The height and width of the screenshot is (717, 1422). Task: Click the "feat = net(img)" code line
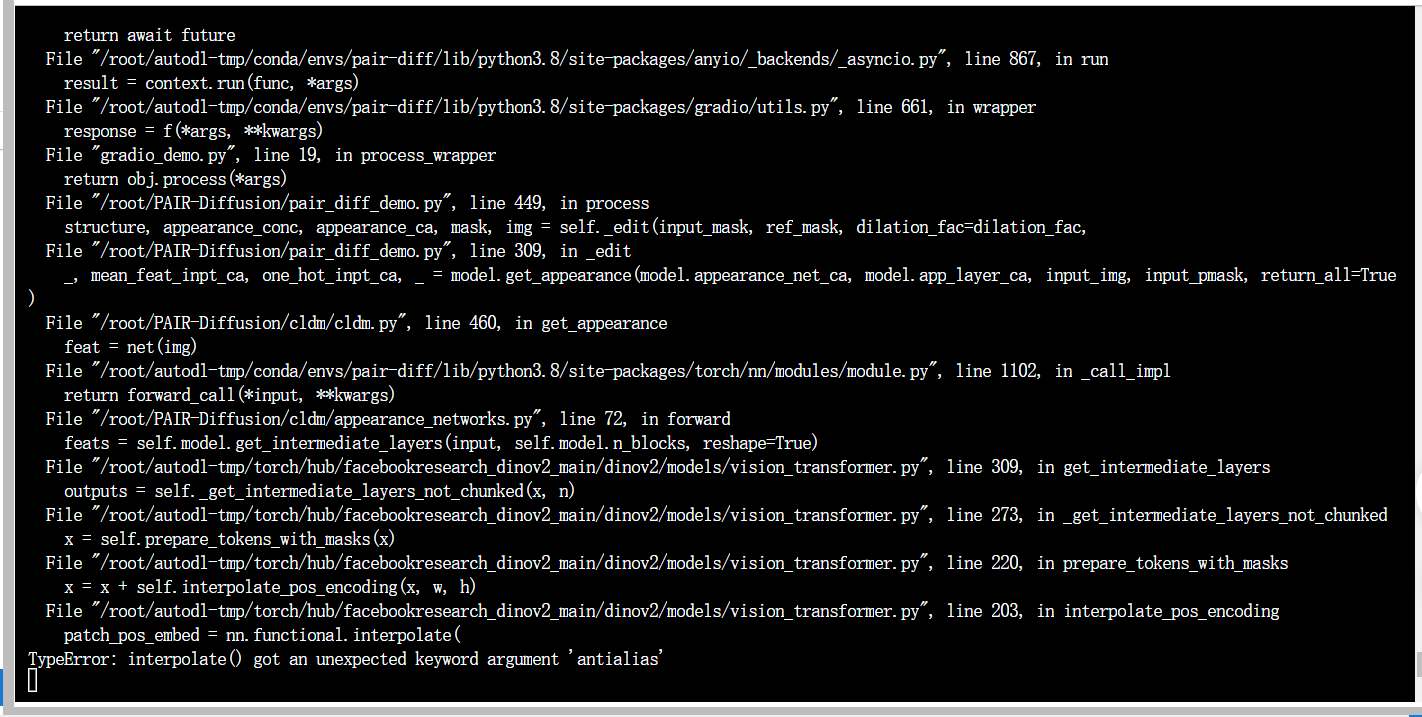click(x=130, y=347)
